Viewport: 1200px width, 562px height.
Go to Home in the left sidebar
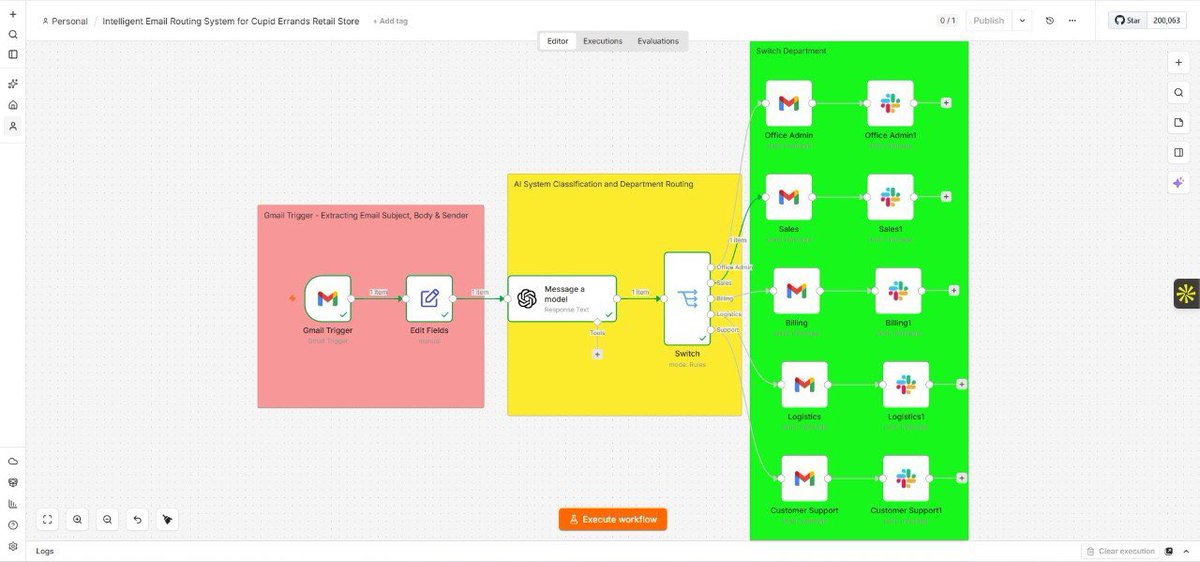(13, 105)
